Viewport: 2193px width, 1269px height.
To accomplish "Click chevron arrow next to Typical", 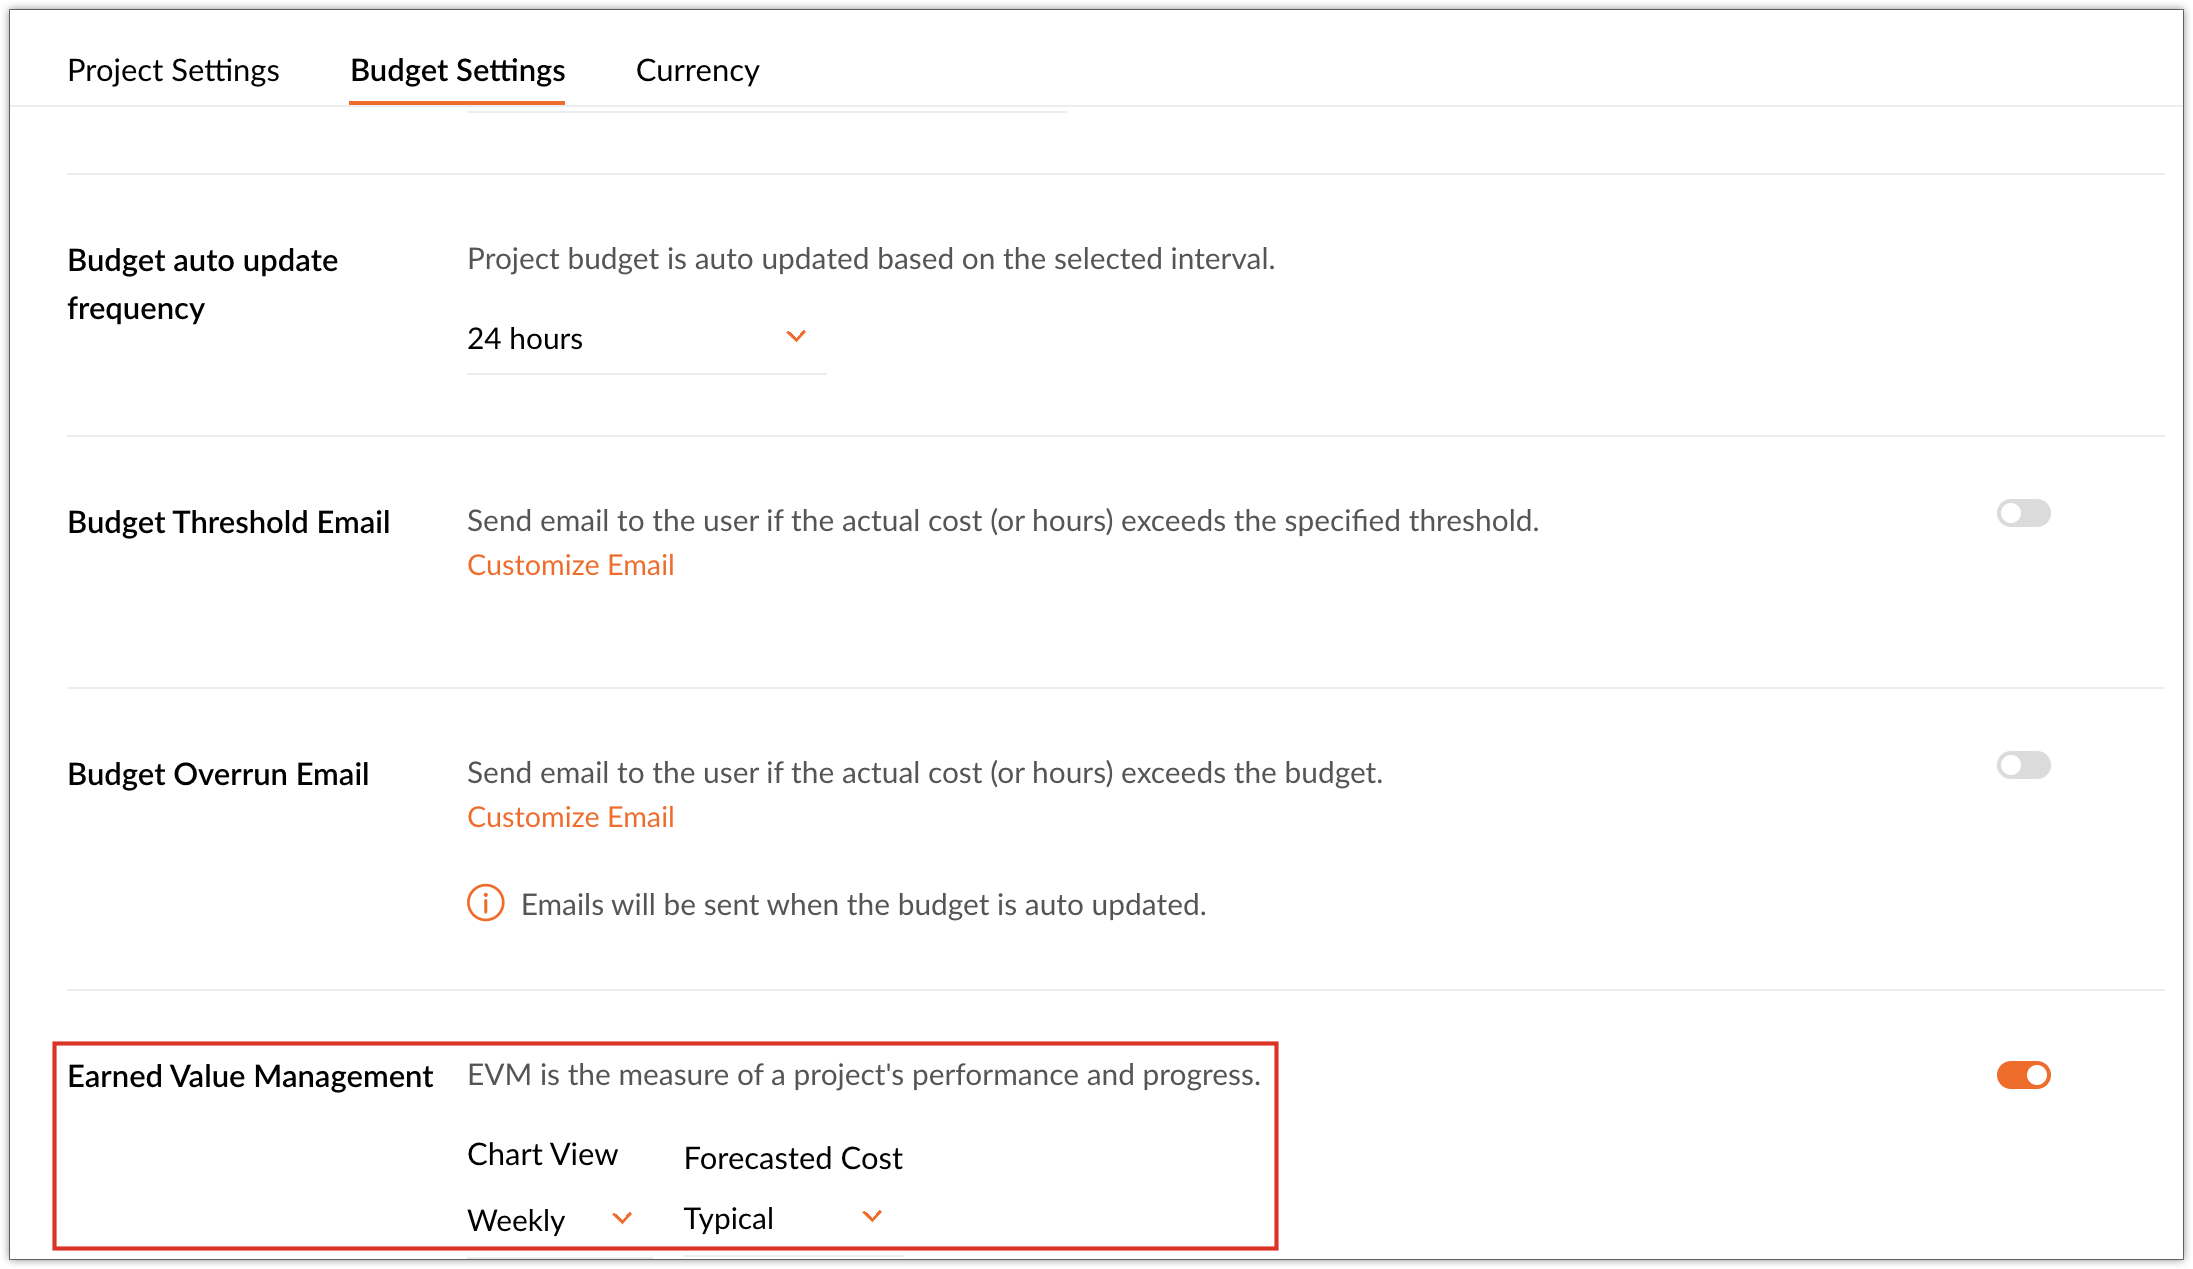I will coord(872,1216).
